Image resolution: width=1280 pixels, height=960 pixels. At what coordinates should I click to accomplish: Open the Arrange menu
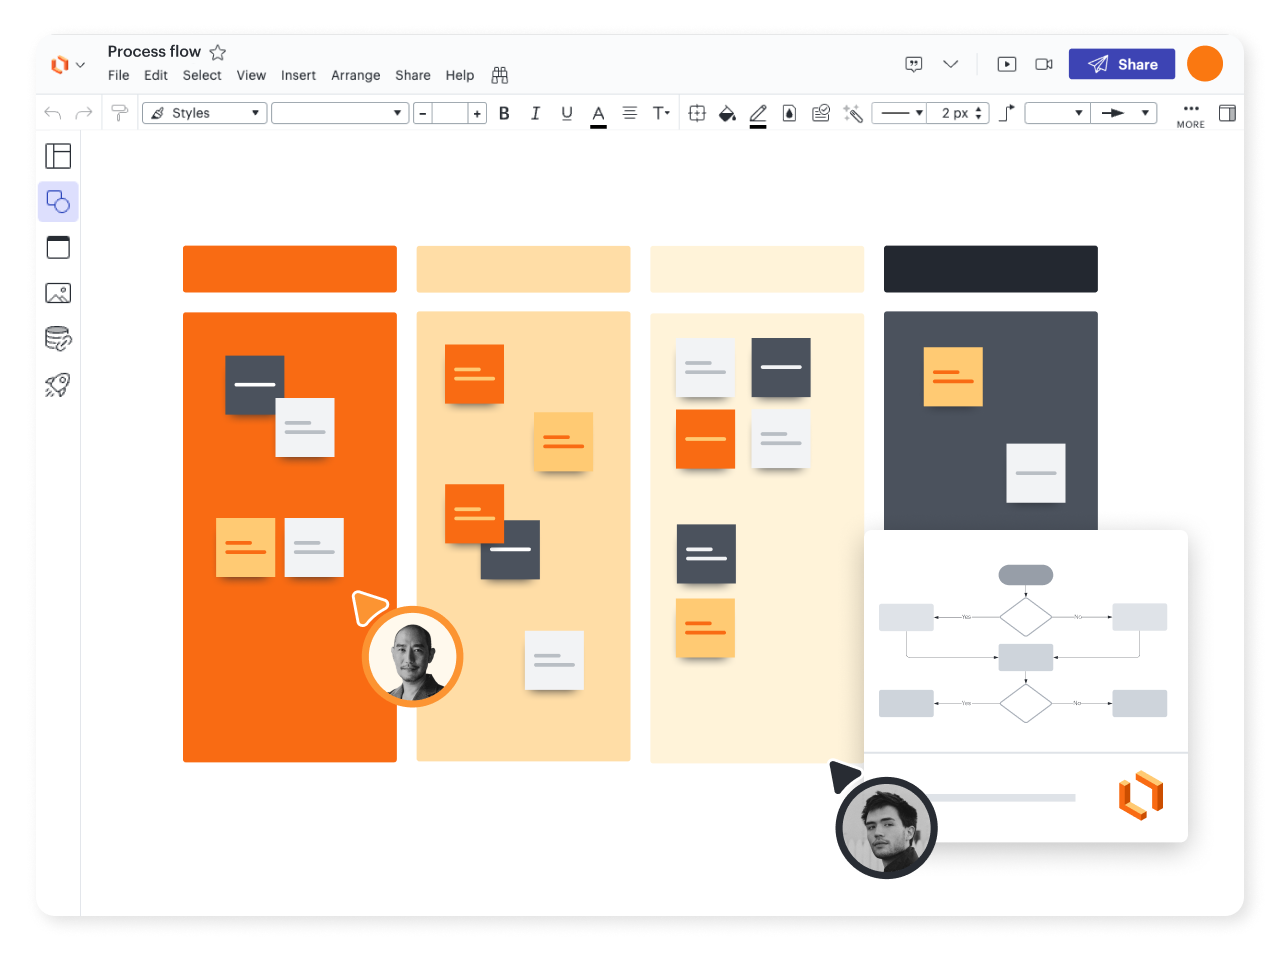pos(355,75)
